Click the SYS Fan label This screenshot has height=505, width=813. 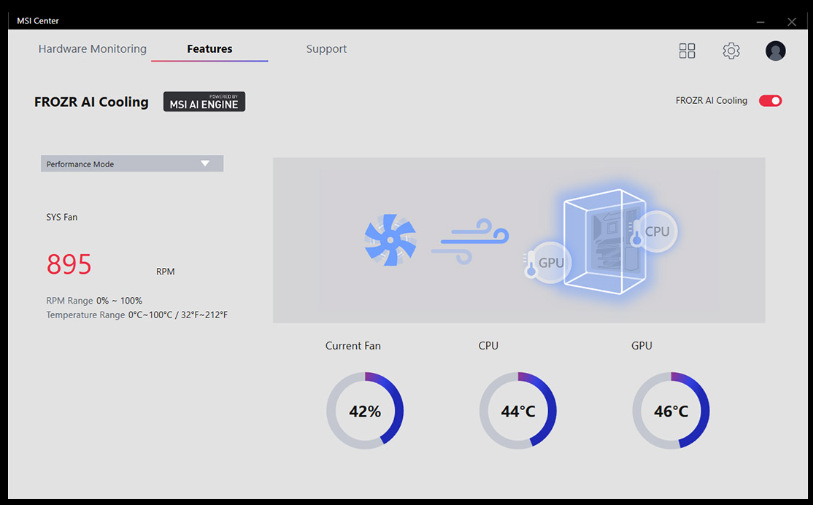pos(62,217)
